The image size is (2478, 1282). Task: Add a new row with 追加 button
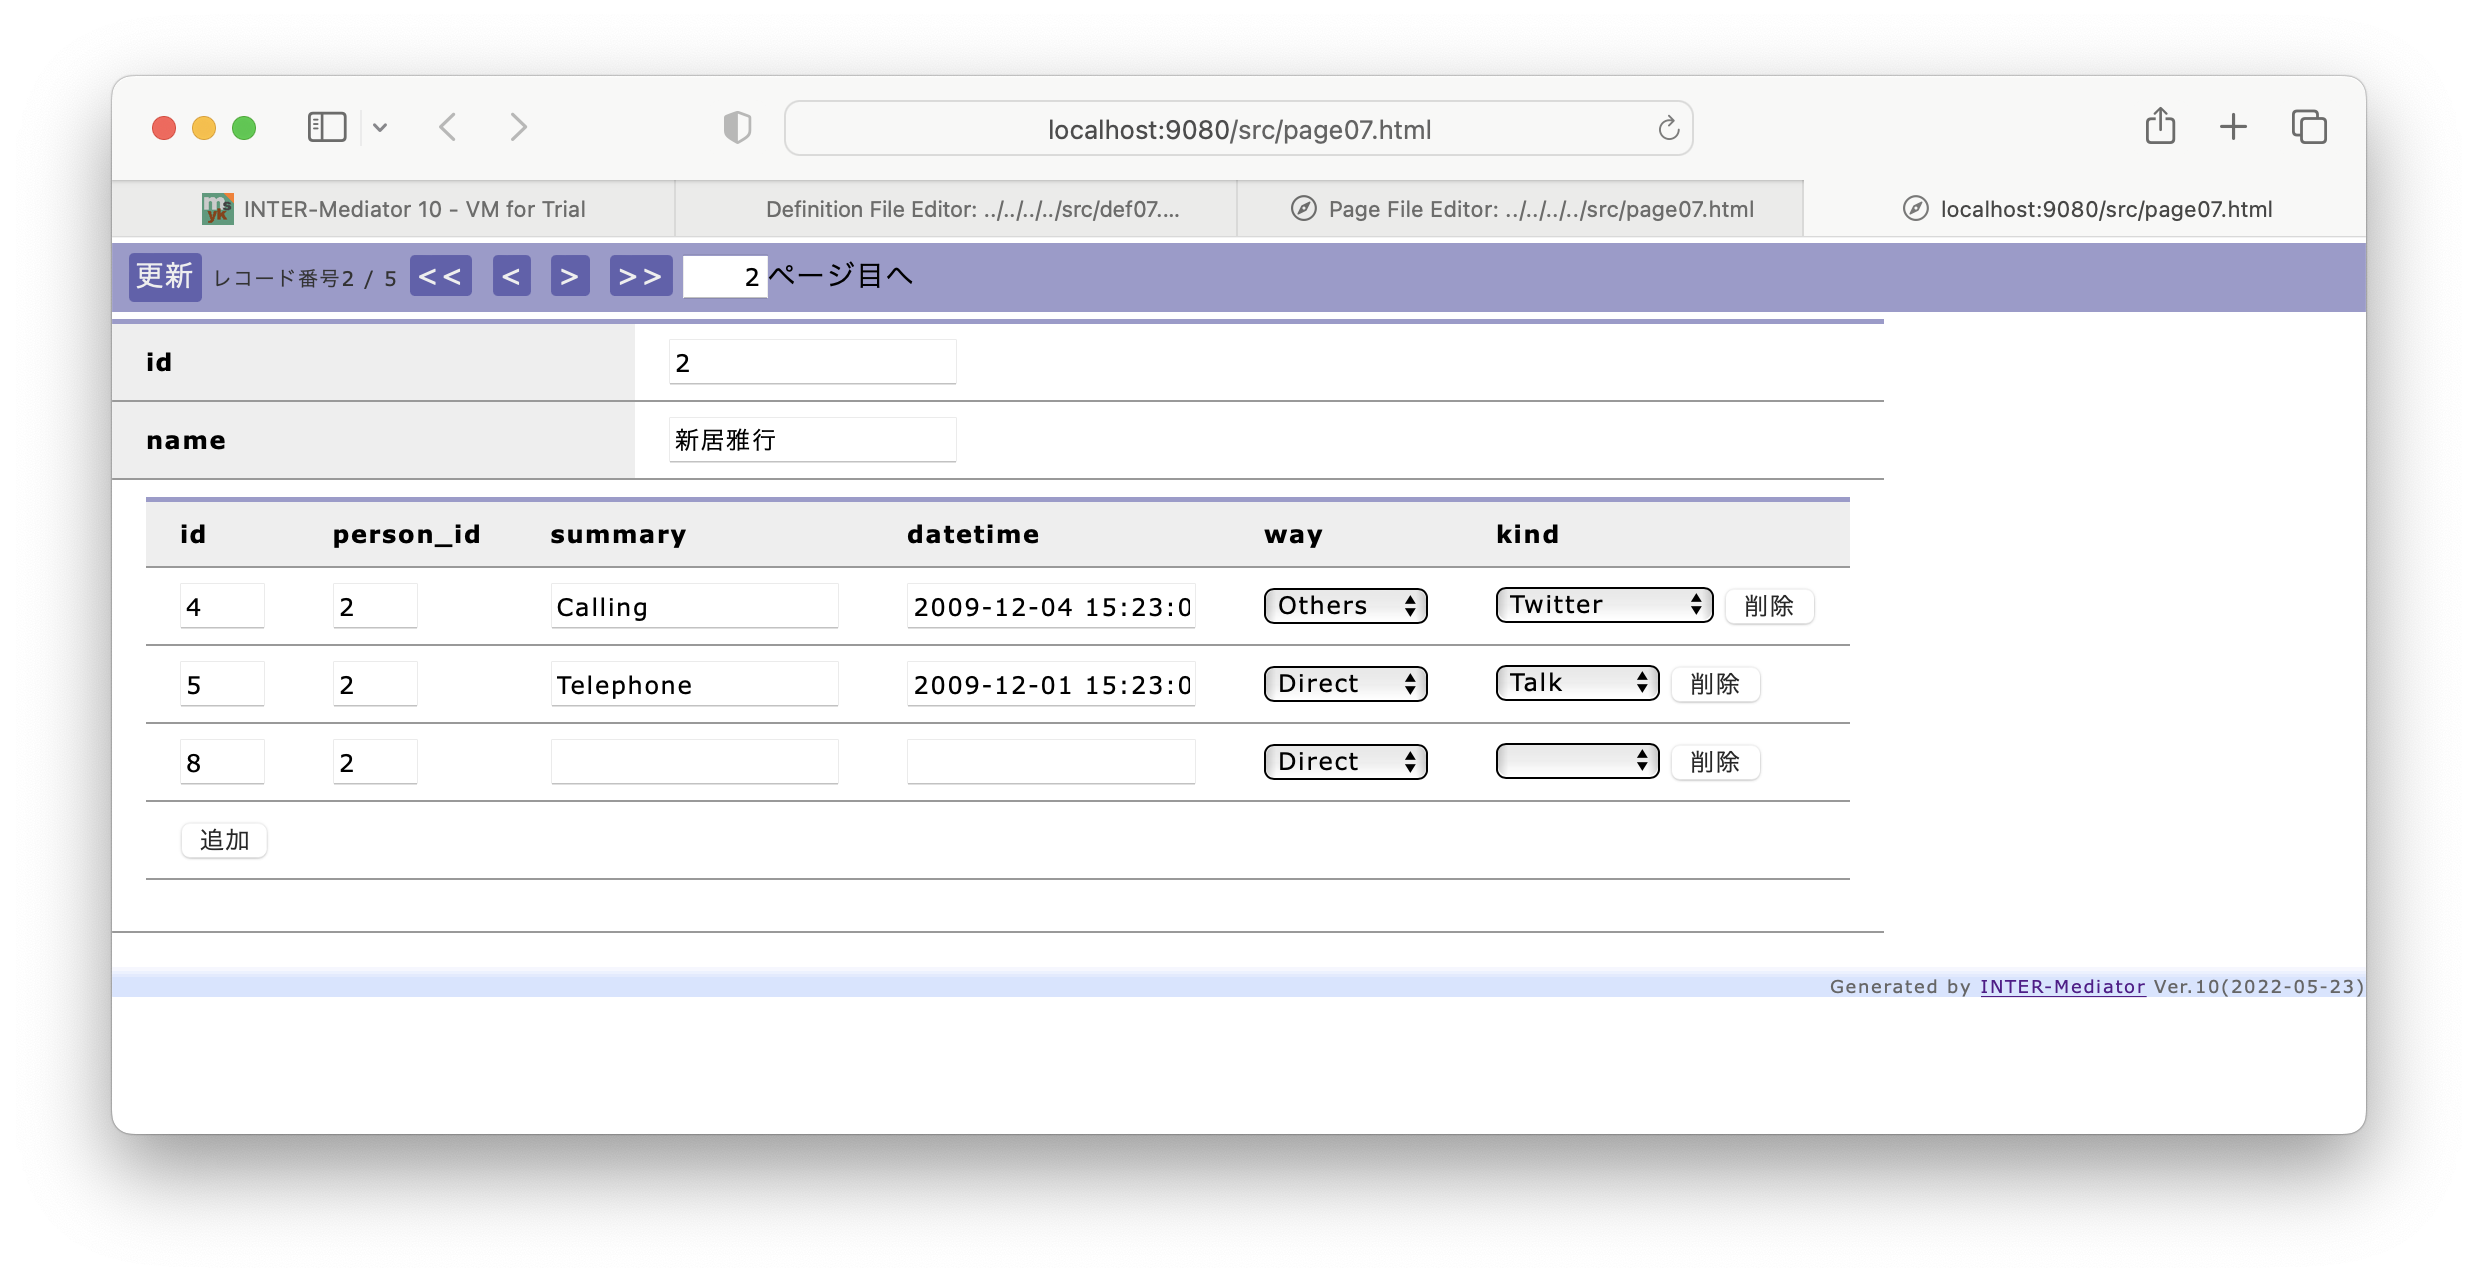(x=224, y=840)
